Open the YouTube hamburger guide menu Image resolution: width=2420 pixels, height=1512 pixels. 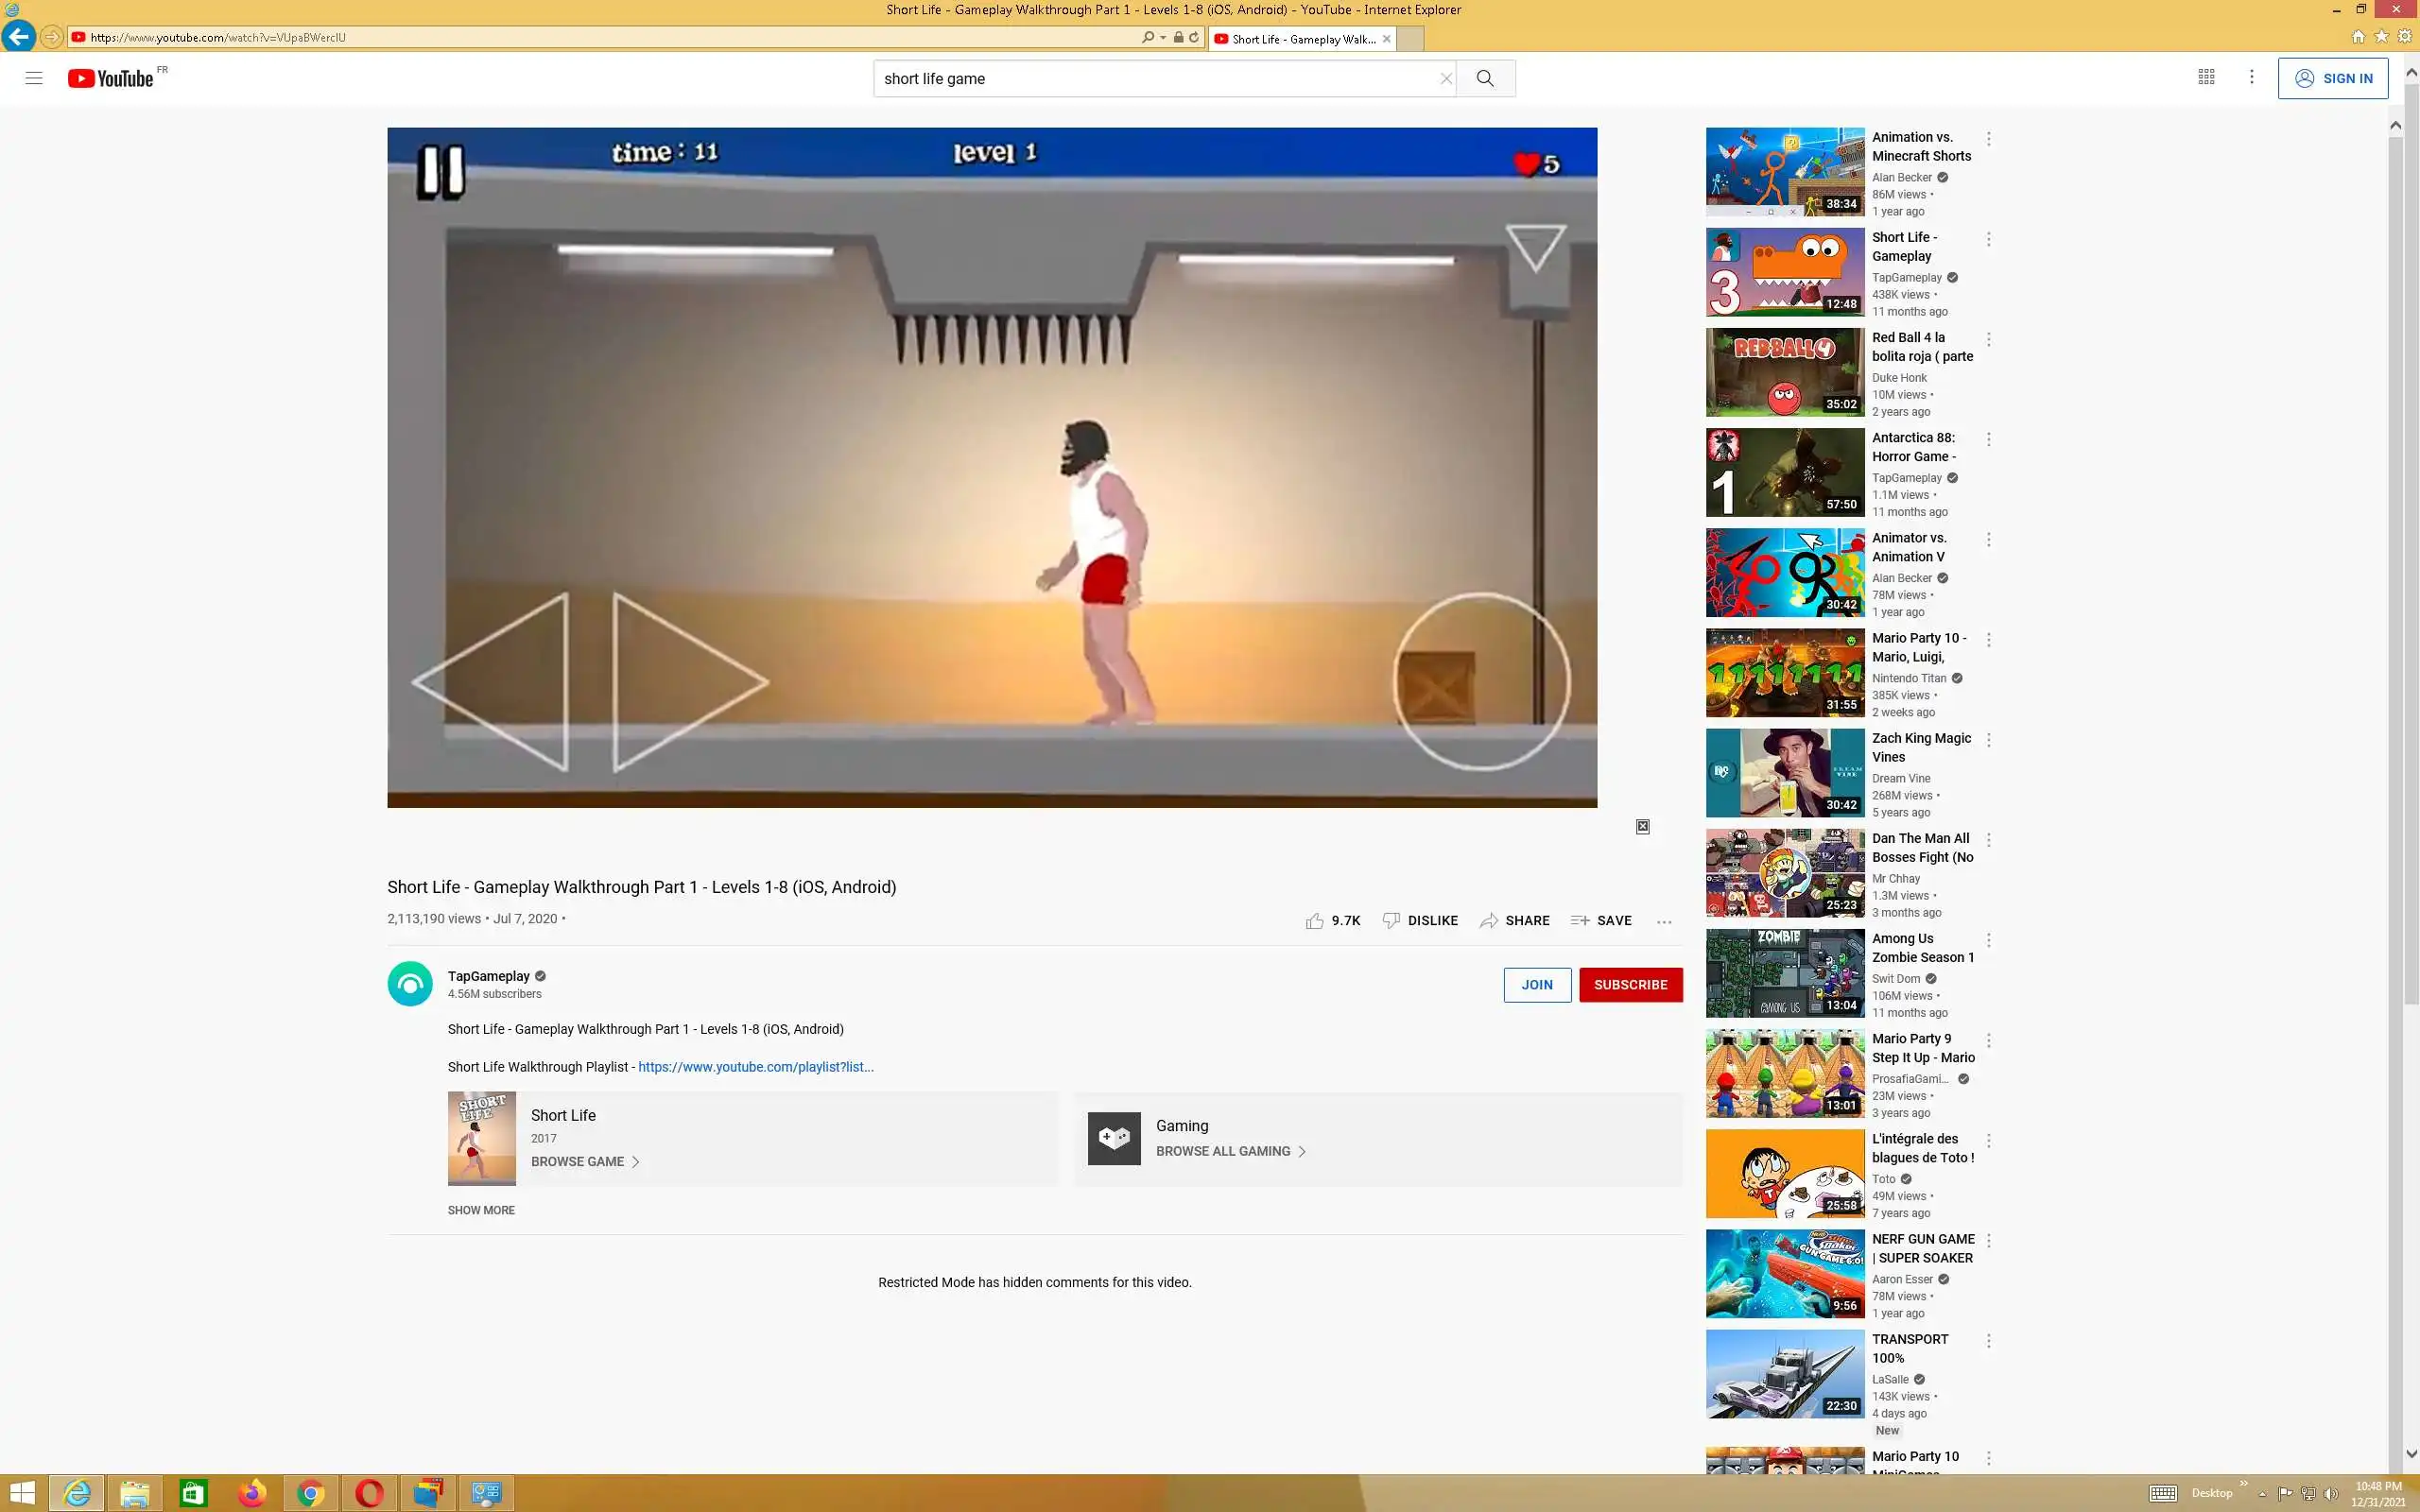34,78
